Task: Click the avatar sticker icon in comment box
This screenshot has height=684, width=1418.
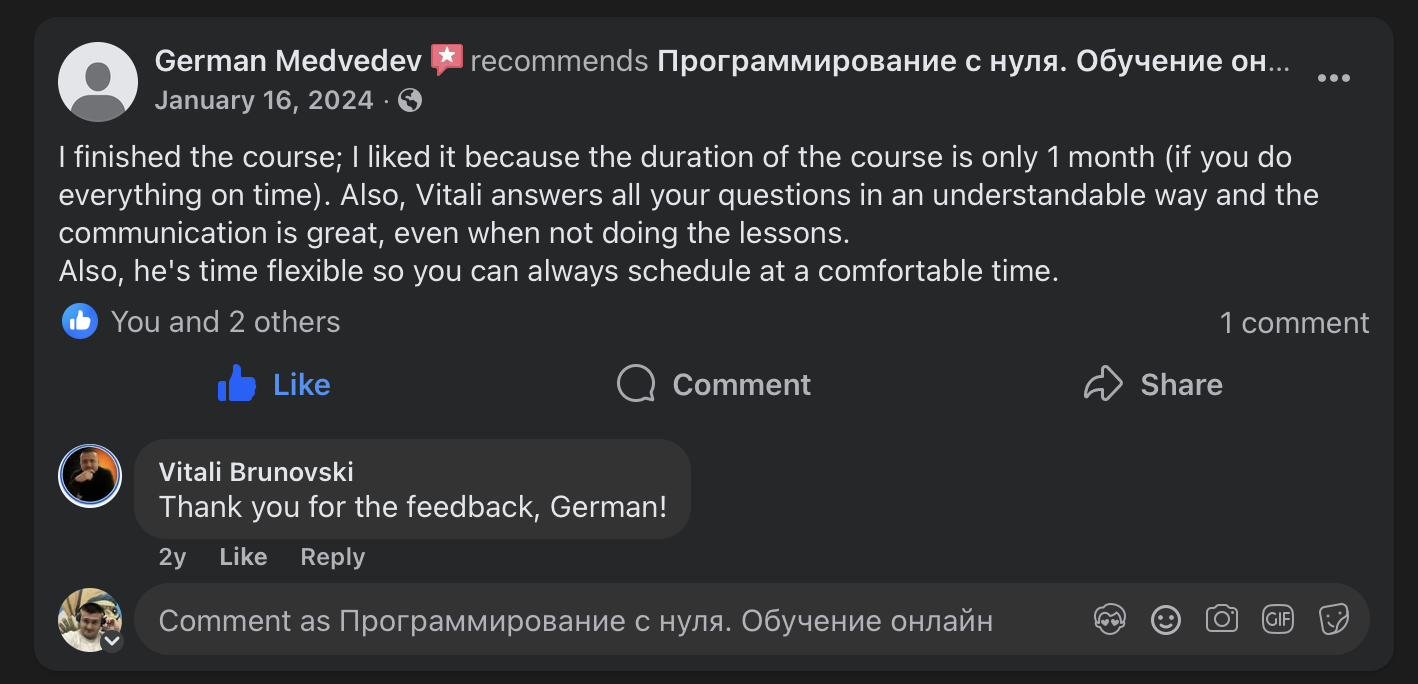Action: (1110, 620)
